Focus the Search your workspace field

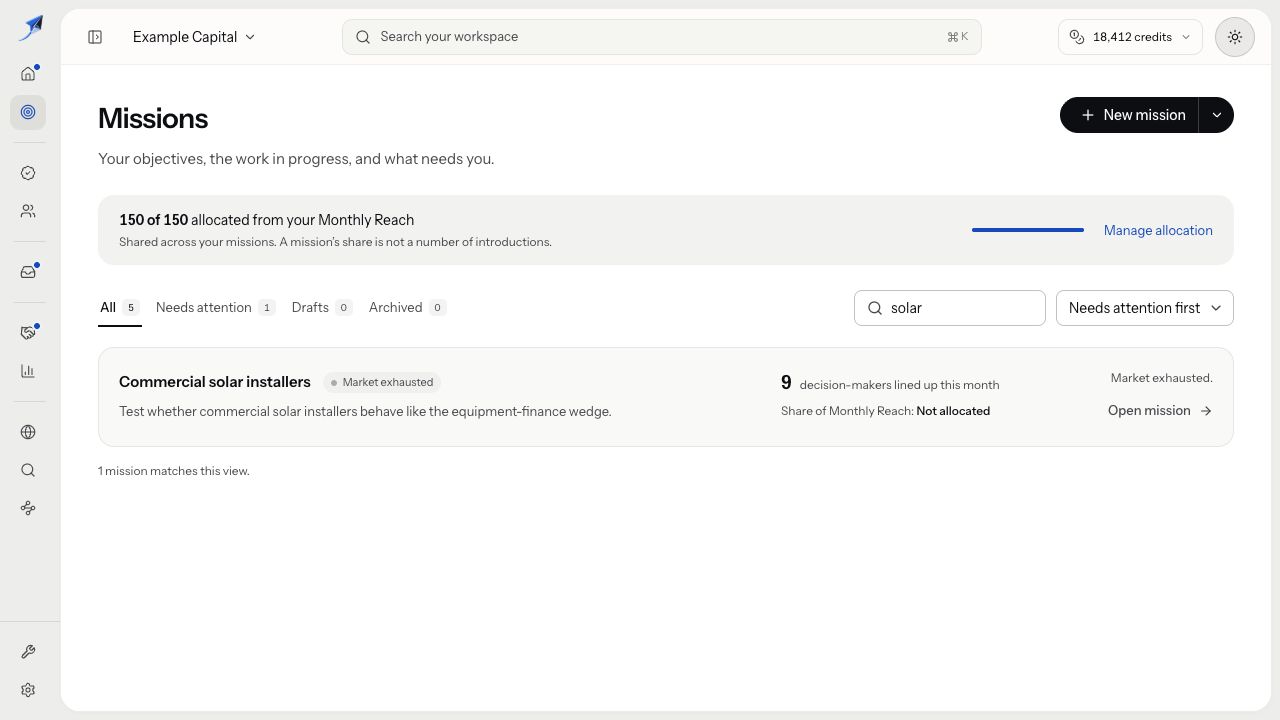click(661, 37)
